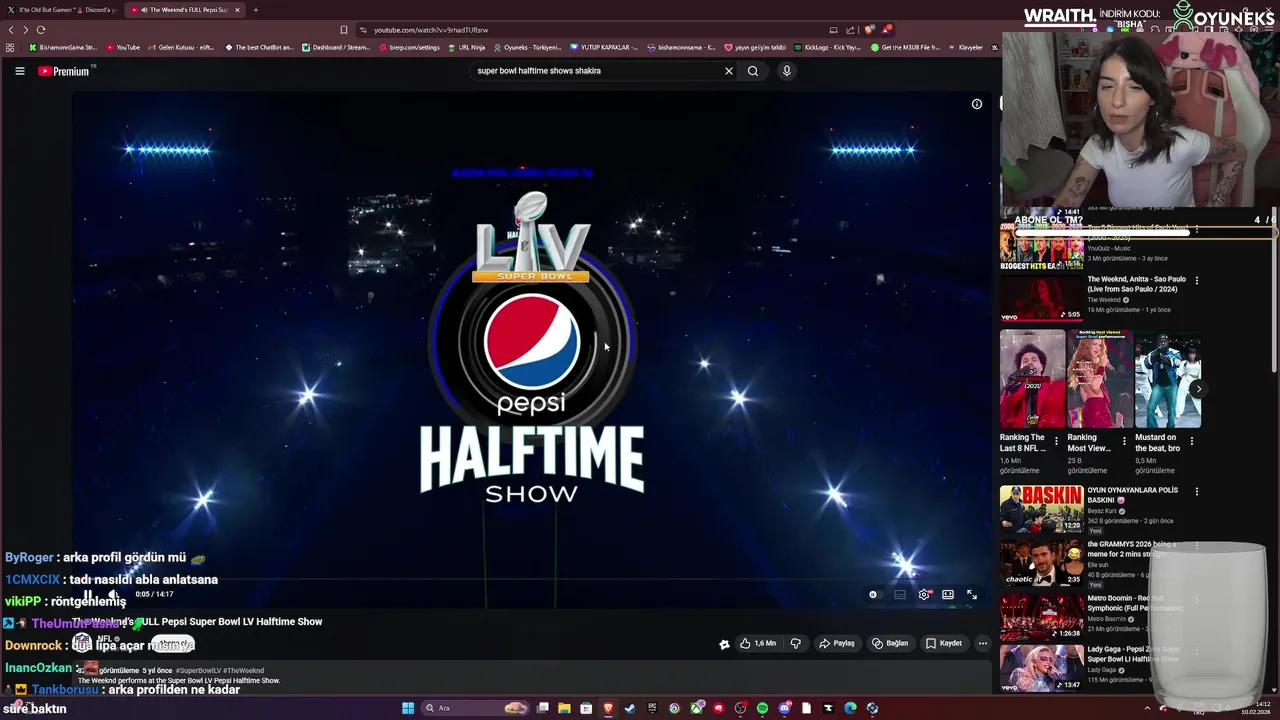
Task: Open The best ChatBot bookmark
Action: point(260,47)
